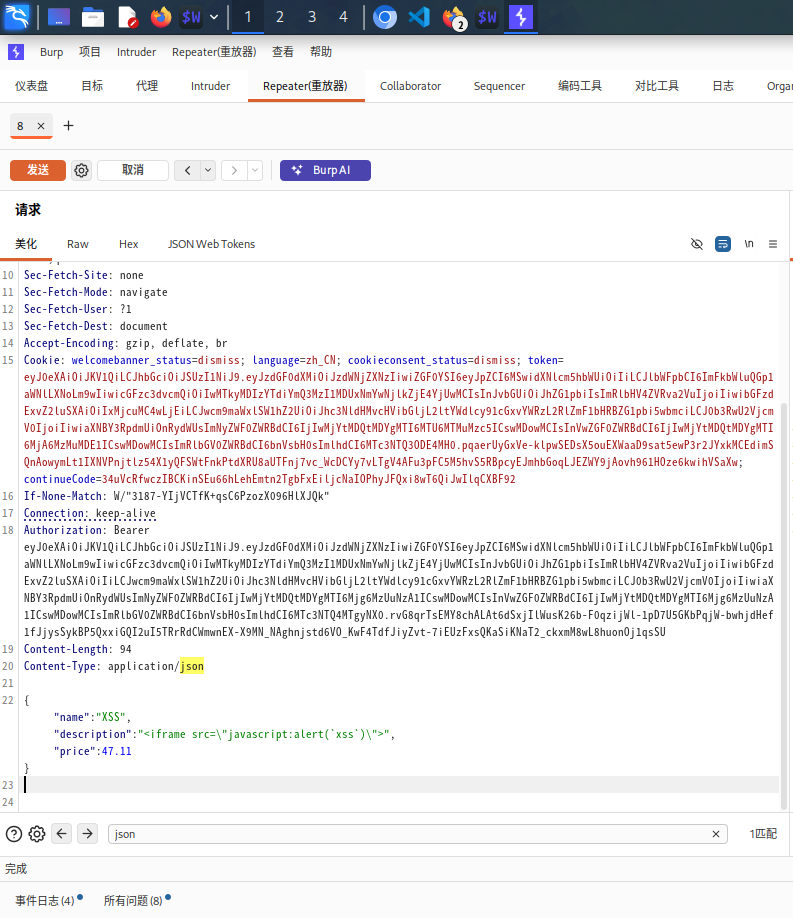Switch to the Sequencer tab

tap(499, 86)
